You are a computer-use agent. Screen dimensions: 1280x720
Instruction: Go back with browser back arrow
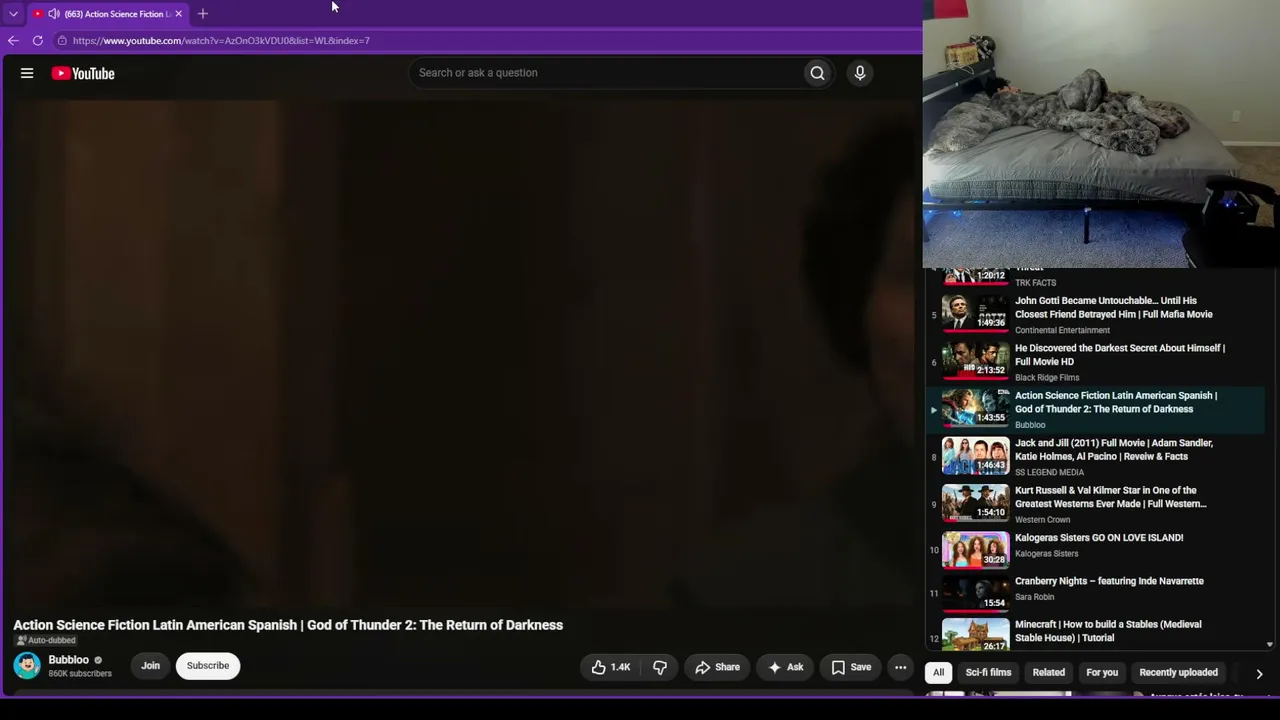click(13, 41)
